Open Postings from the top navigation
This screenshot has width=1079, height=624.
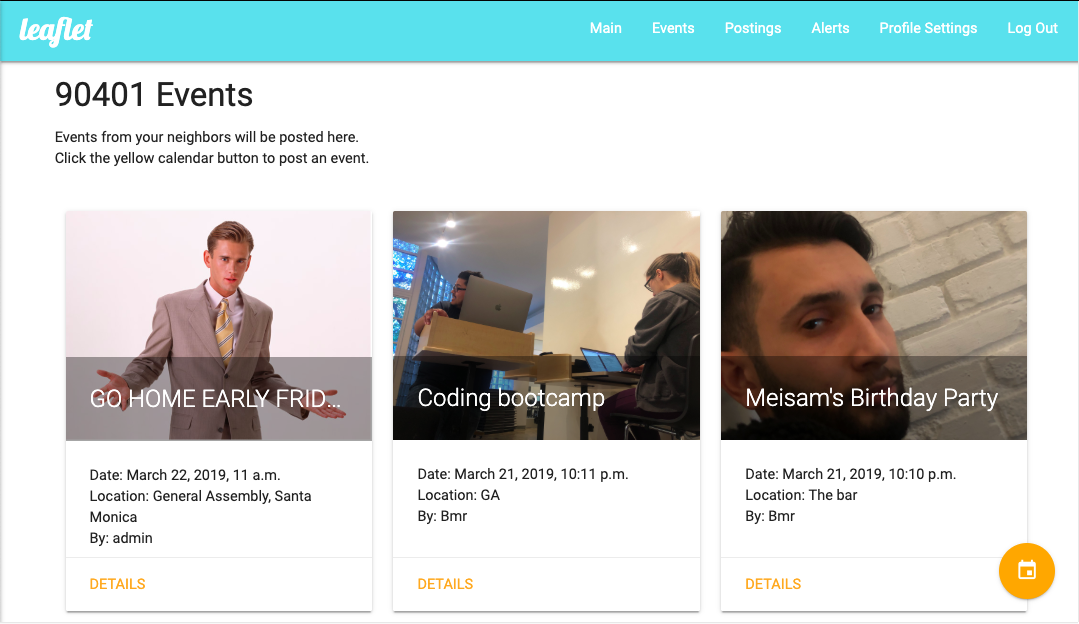(753, 28)
